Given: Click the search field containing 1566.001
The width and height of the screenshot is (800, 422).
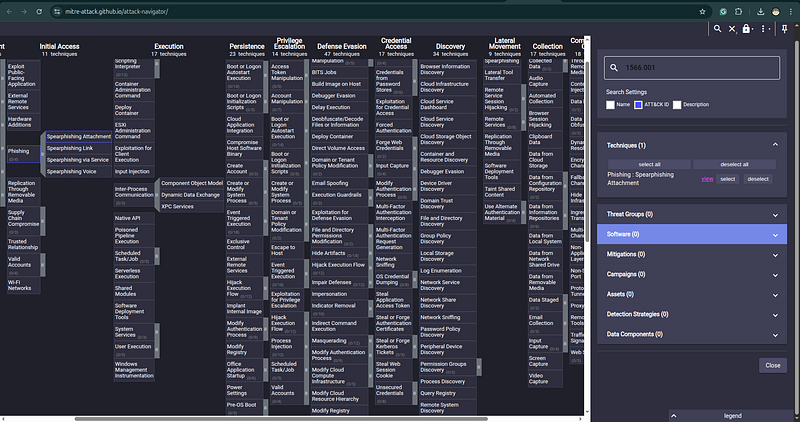Looking at the screenshot, I should tap(692, 67).
